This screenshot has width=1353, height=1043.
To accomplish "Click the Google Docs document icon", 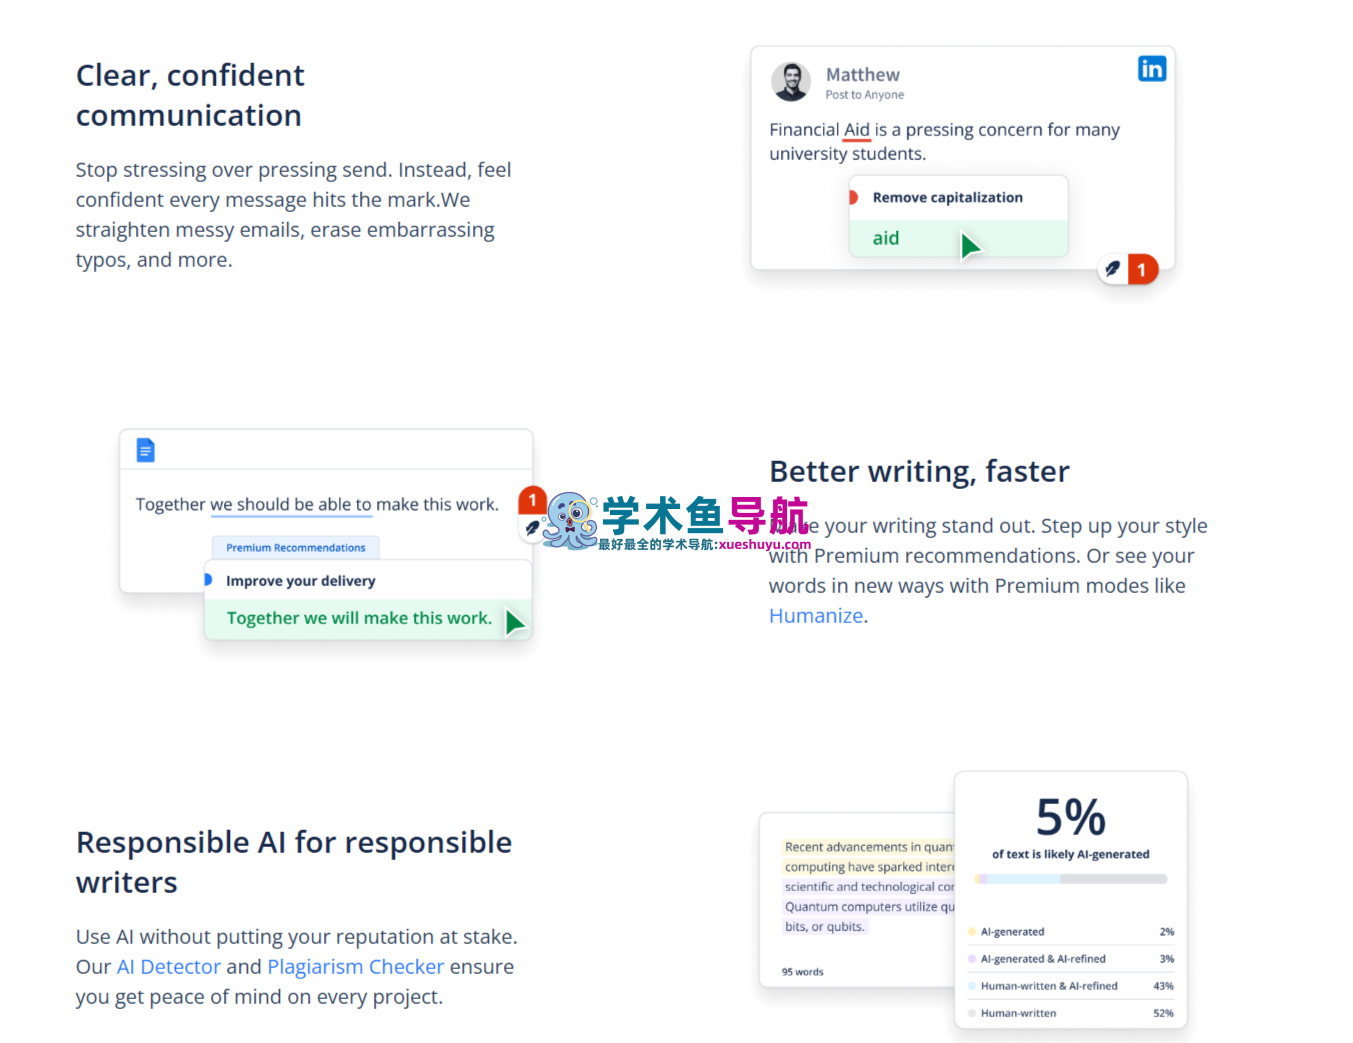I will 146,450.
